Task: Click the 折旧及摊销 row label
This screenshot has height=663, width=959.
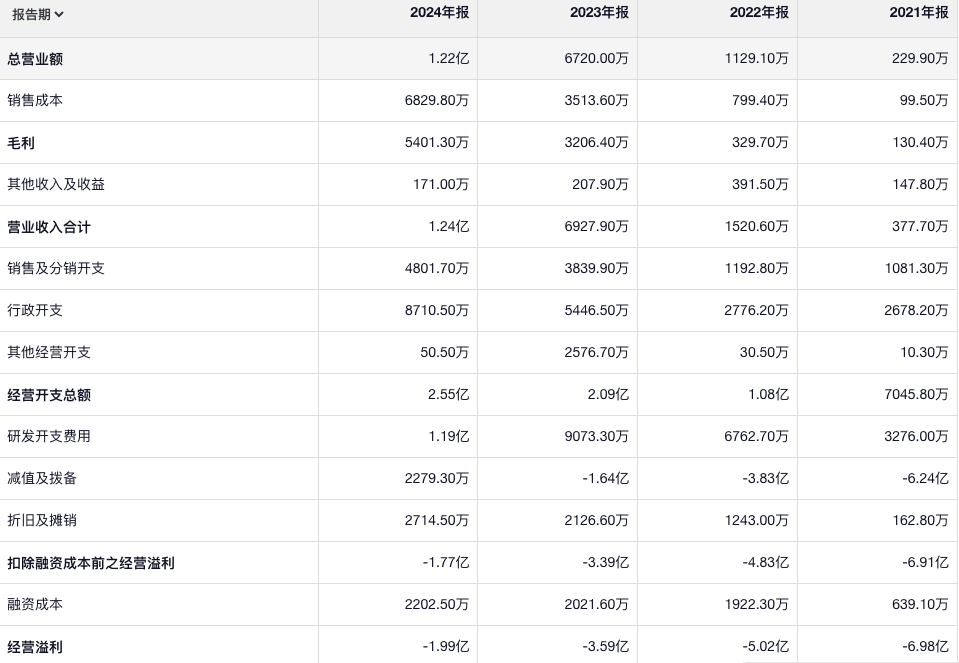Action: pos(42,521)
